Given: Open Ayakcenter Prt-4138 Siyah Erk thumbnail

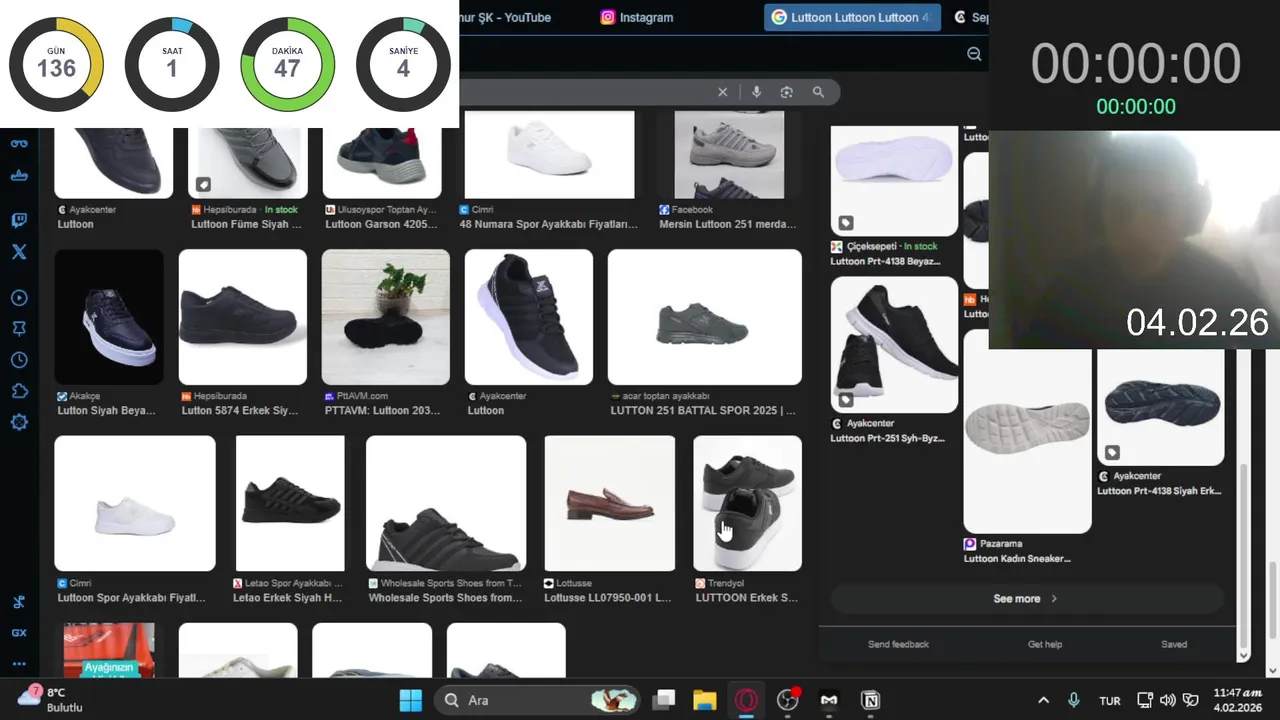Looking at the screenshot, I should [x=1160, y=407].
